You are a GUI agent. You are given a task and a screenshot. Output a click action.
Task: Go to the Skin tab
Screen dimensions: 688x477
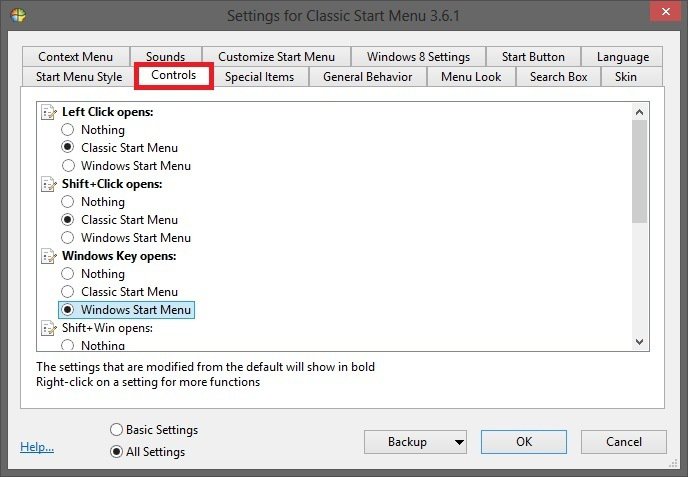click(x=625, y=77)
